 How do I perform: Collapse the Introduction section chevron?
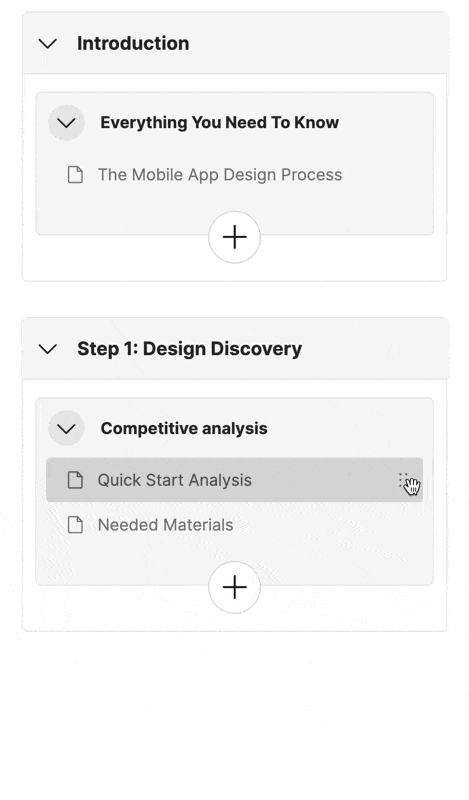click(48, 43)
